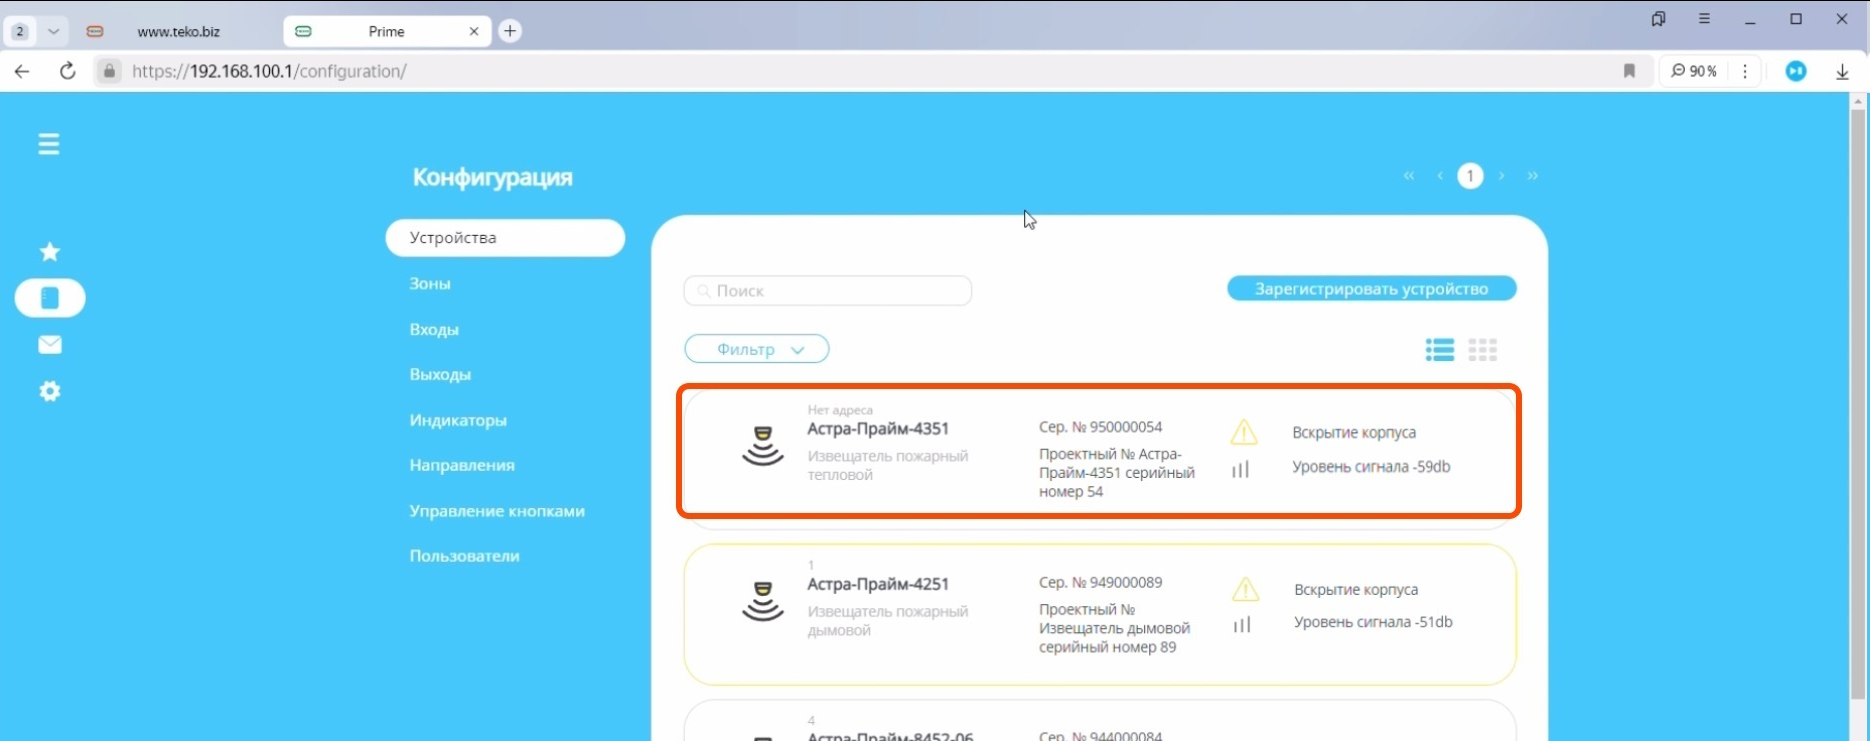
Task: Click warning triangle for Астра-Прайм-4351
Action: pyautogui.click(x=1244, y=432)
